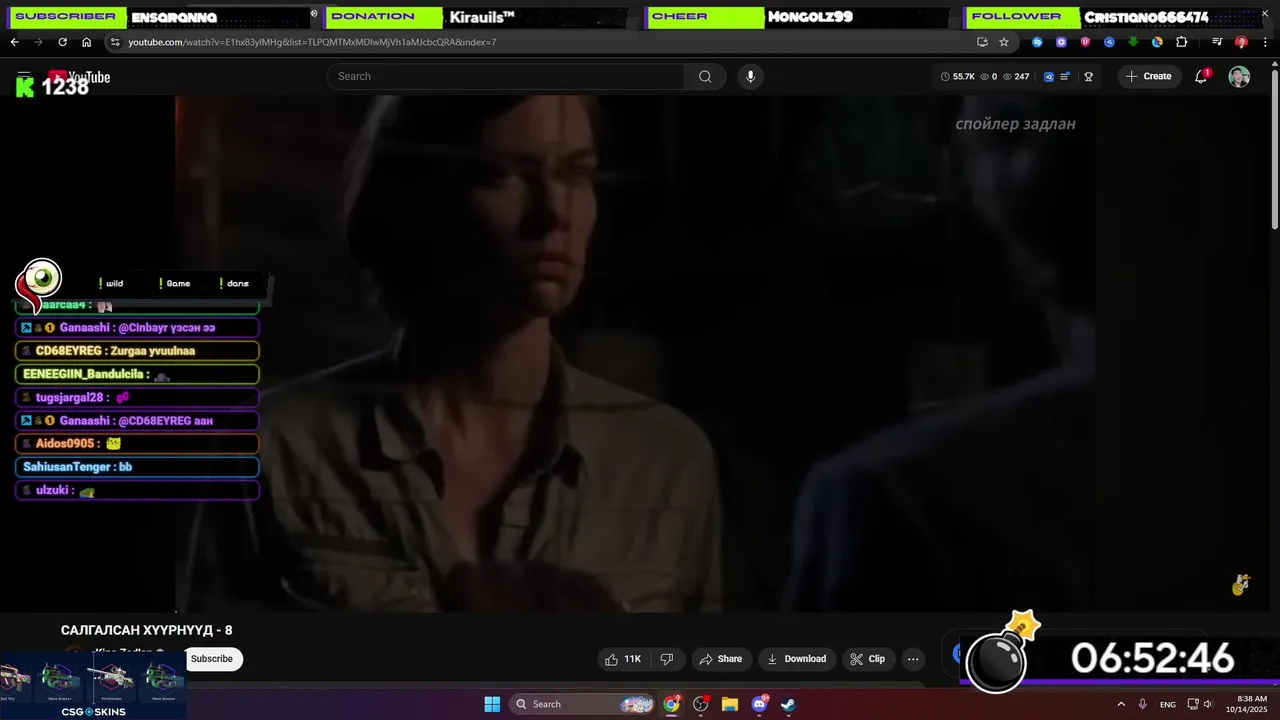Image resolution: width=1280 pixels, height=720 pixels.
Task: Open the purple gear extension
Action: coord(1061,42)
